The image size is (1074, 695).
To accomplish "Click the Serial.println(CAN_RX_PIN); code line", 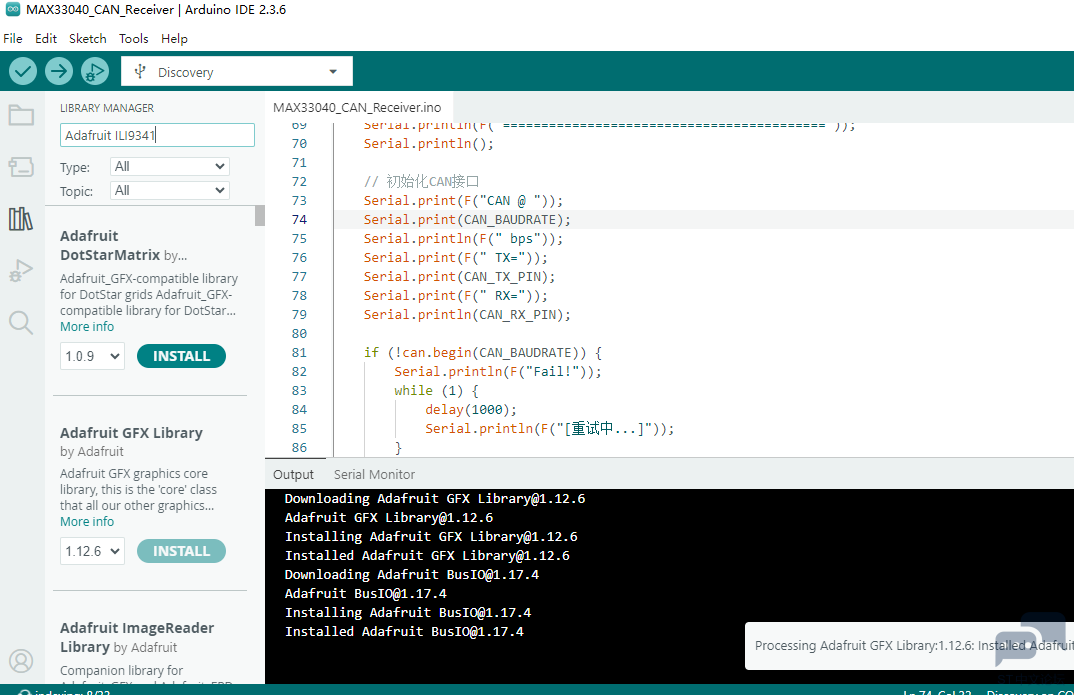I will click(466, 315).
